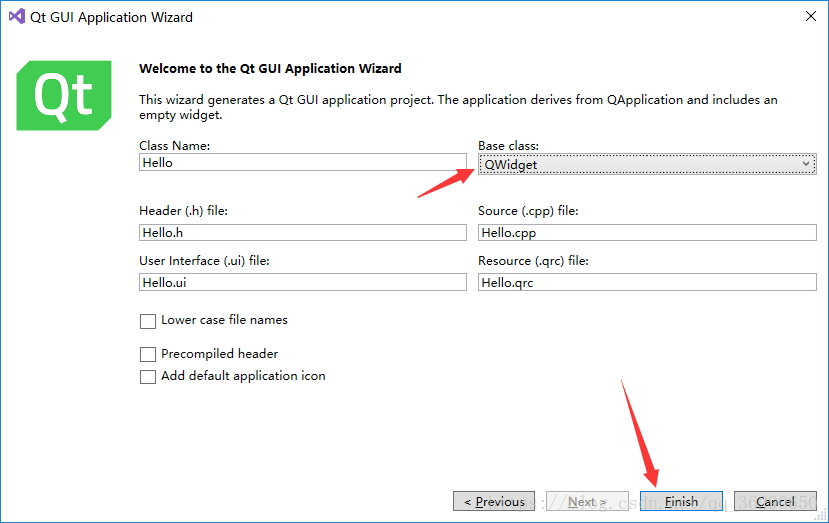Edit the Resource file field Hello.qrc
829x523 pixels.
[x=647, y=282]
